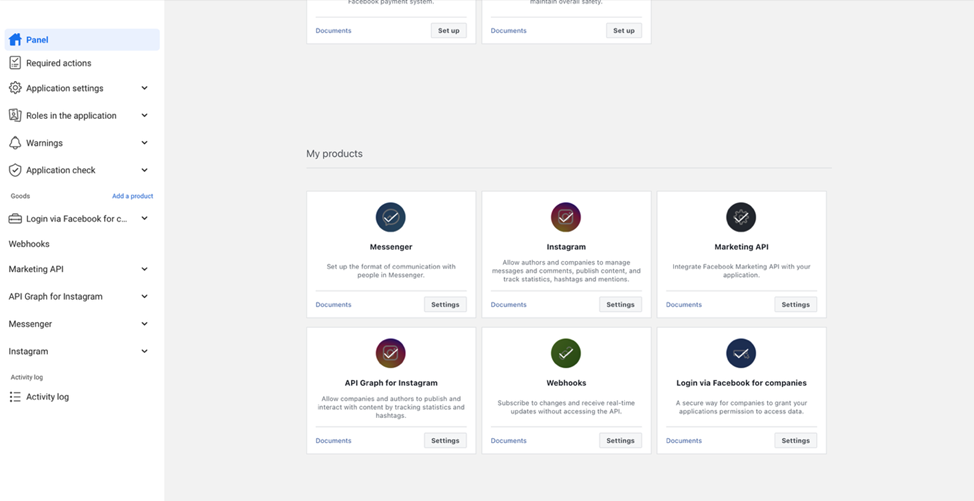
Task: Click the Marketing API product icon
Action: [741, 217]
